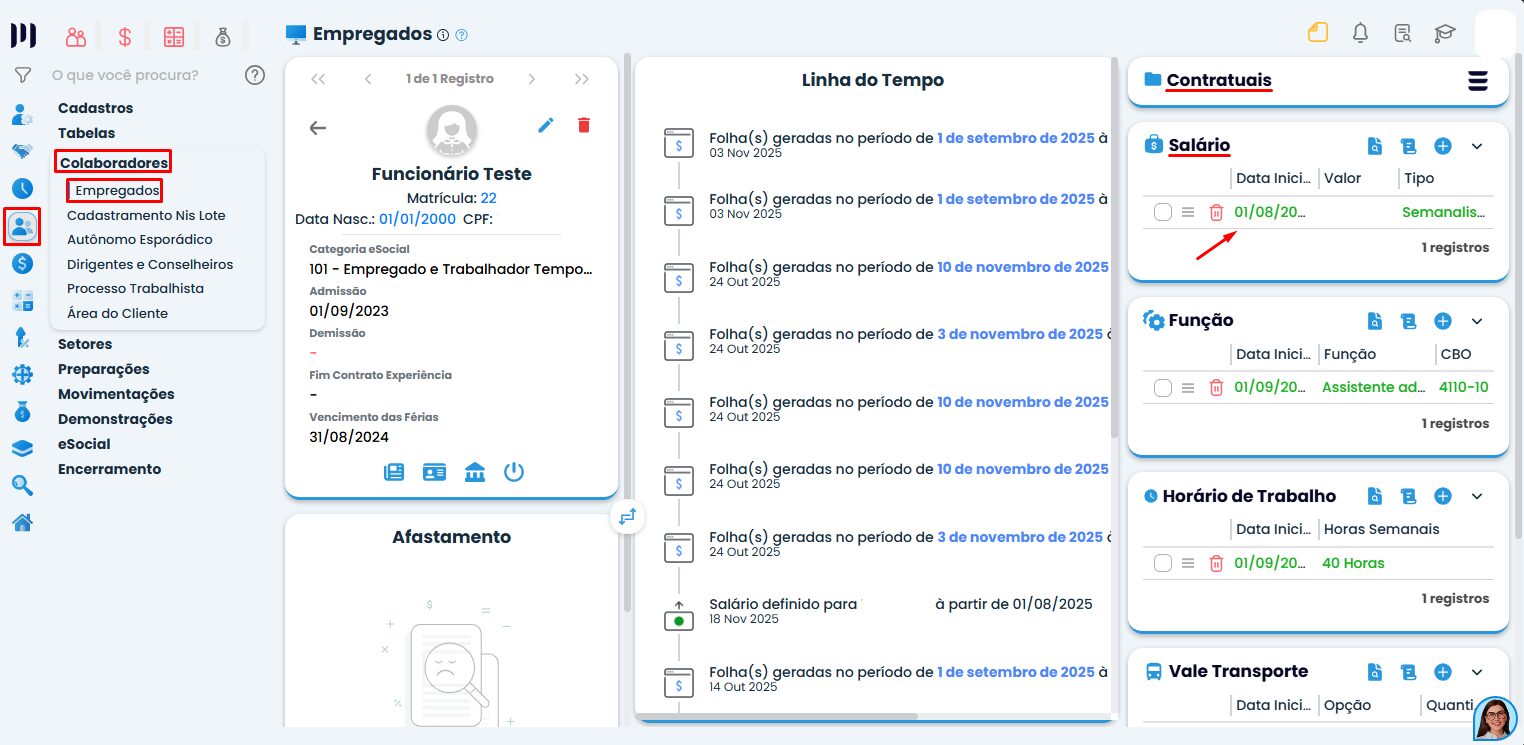
Task: Go to previous record arrow
Action: pos(368,79)
